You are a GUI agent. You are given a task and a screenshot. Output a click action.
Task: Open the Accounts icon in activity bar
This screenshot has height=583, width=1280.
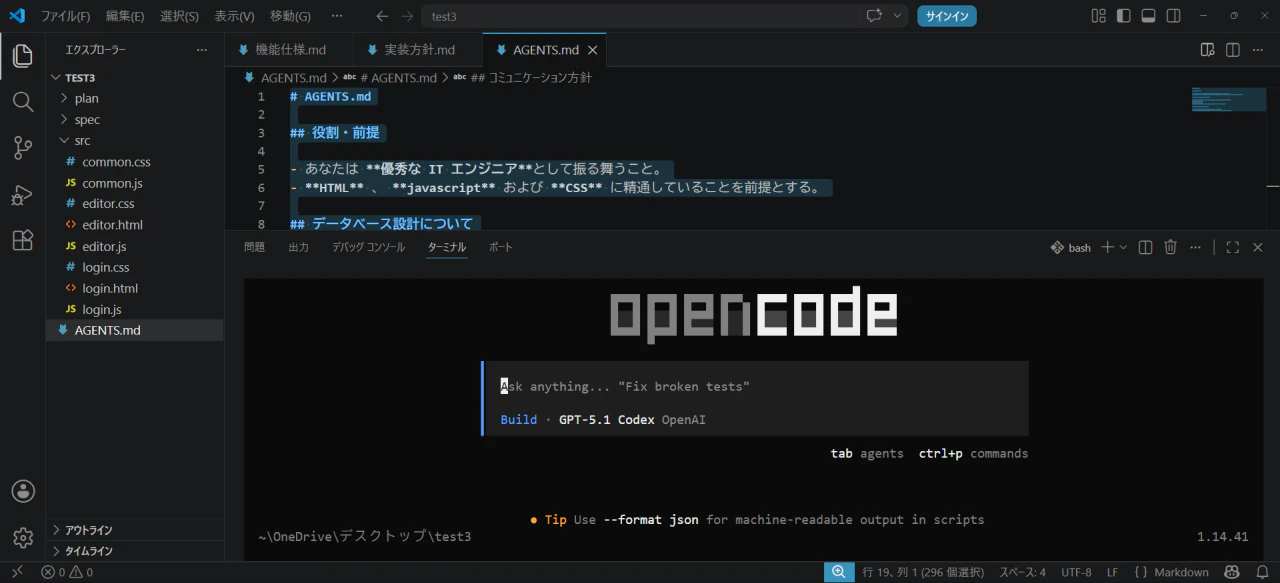click(22, 491)
